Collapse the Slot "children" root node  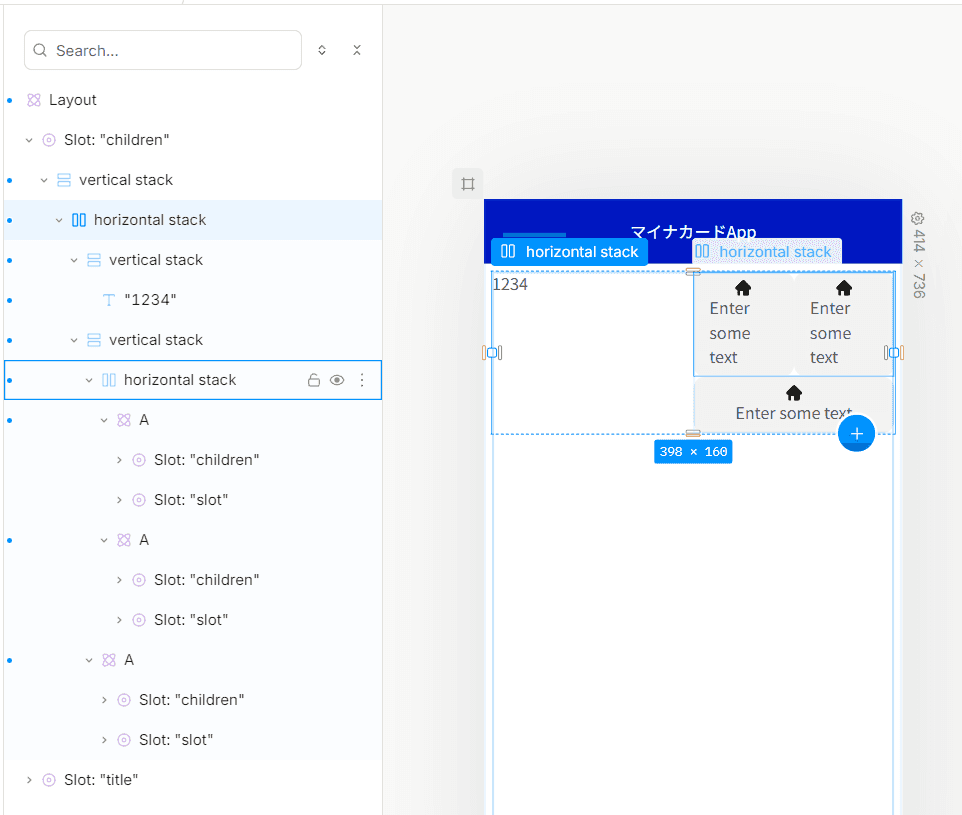click(29, 140)
